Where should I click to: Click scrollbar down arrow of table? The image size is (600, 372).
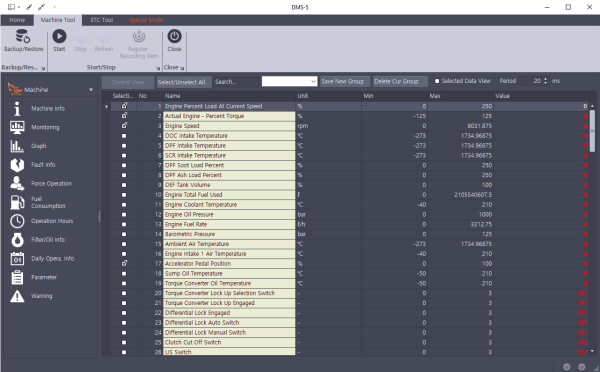(x=592, y=351)
